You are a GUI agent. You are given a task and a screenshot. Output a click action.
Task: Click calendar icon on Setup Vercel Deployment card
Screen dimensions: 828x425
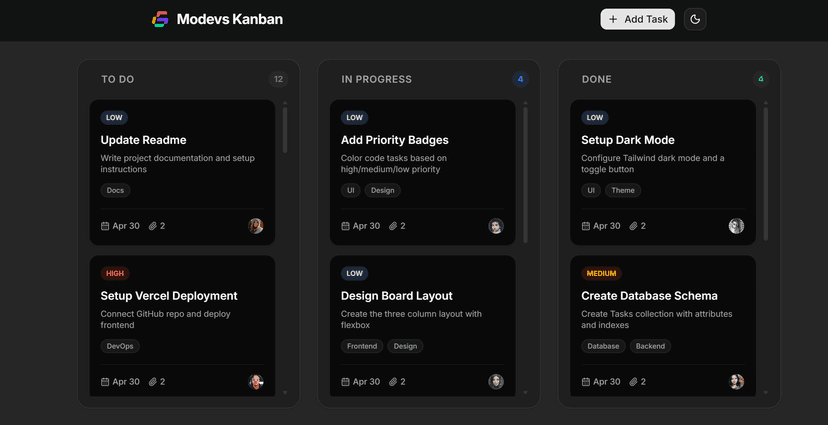tap(105, 382)
